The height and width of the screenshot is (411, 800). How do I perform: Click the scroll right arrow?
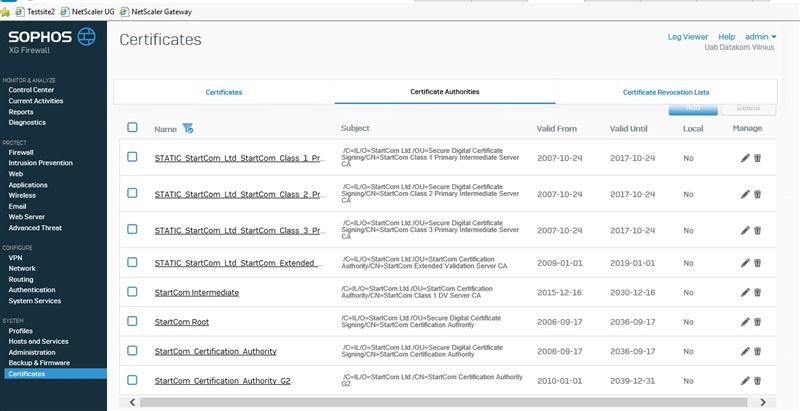[x=763, y=402]
